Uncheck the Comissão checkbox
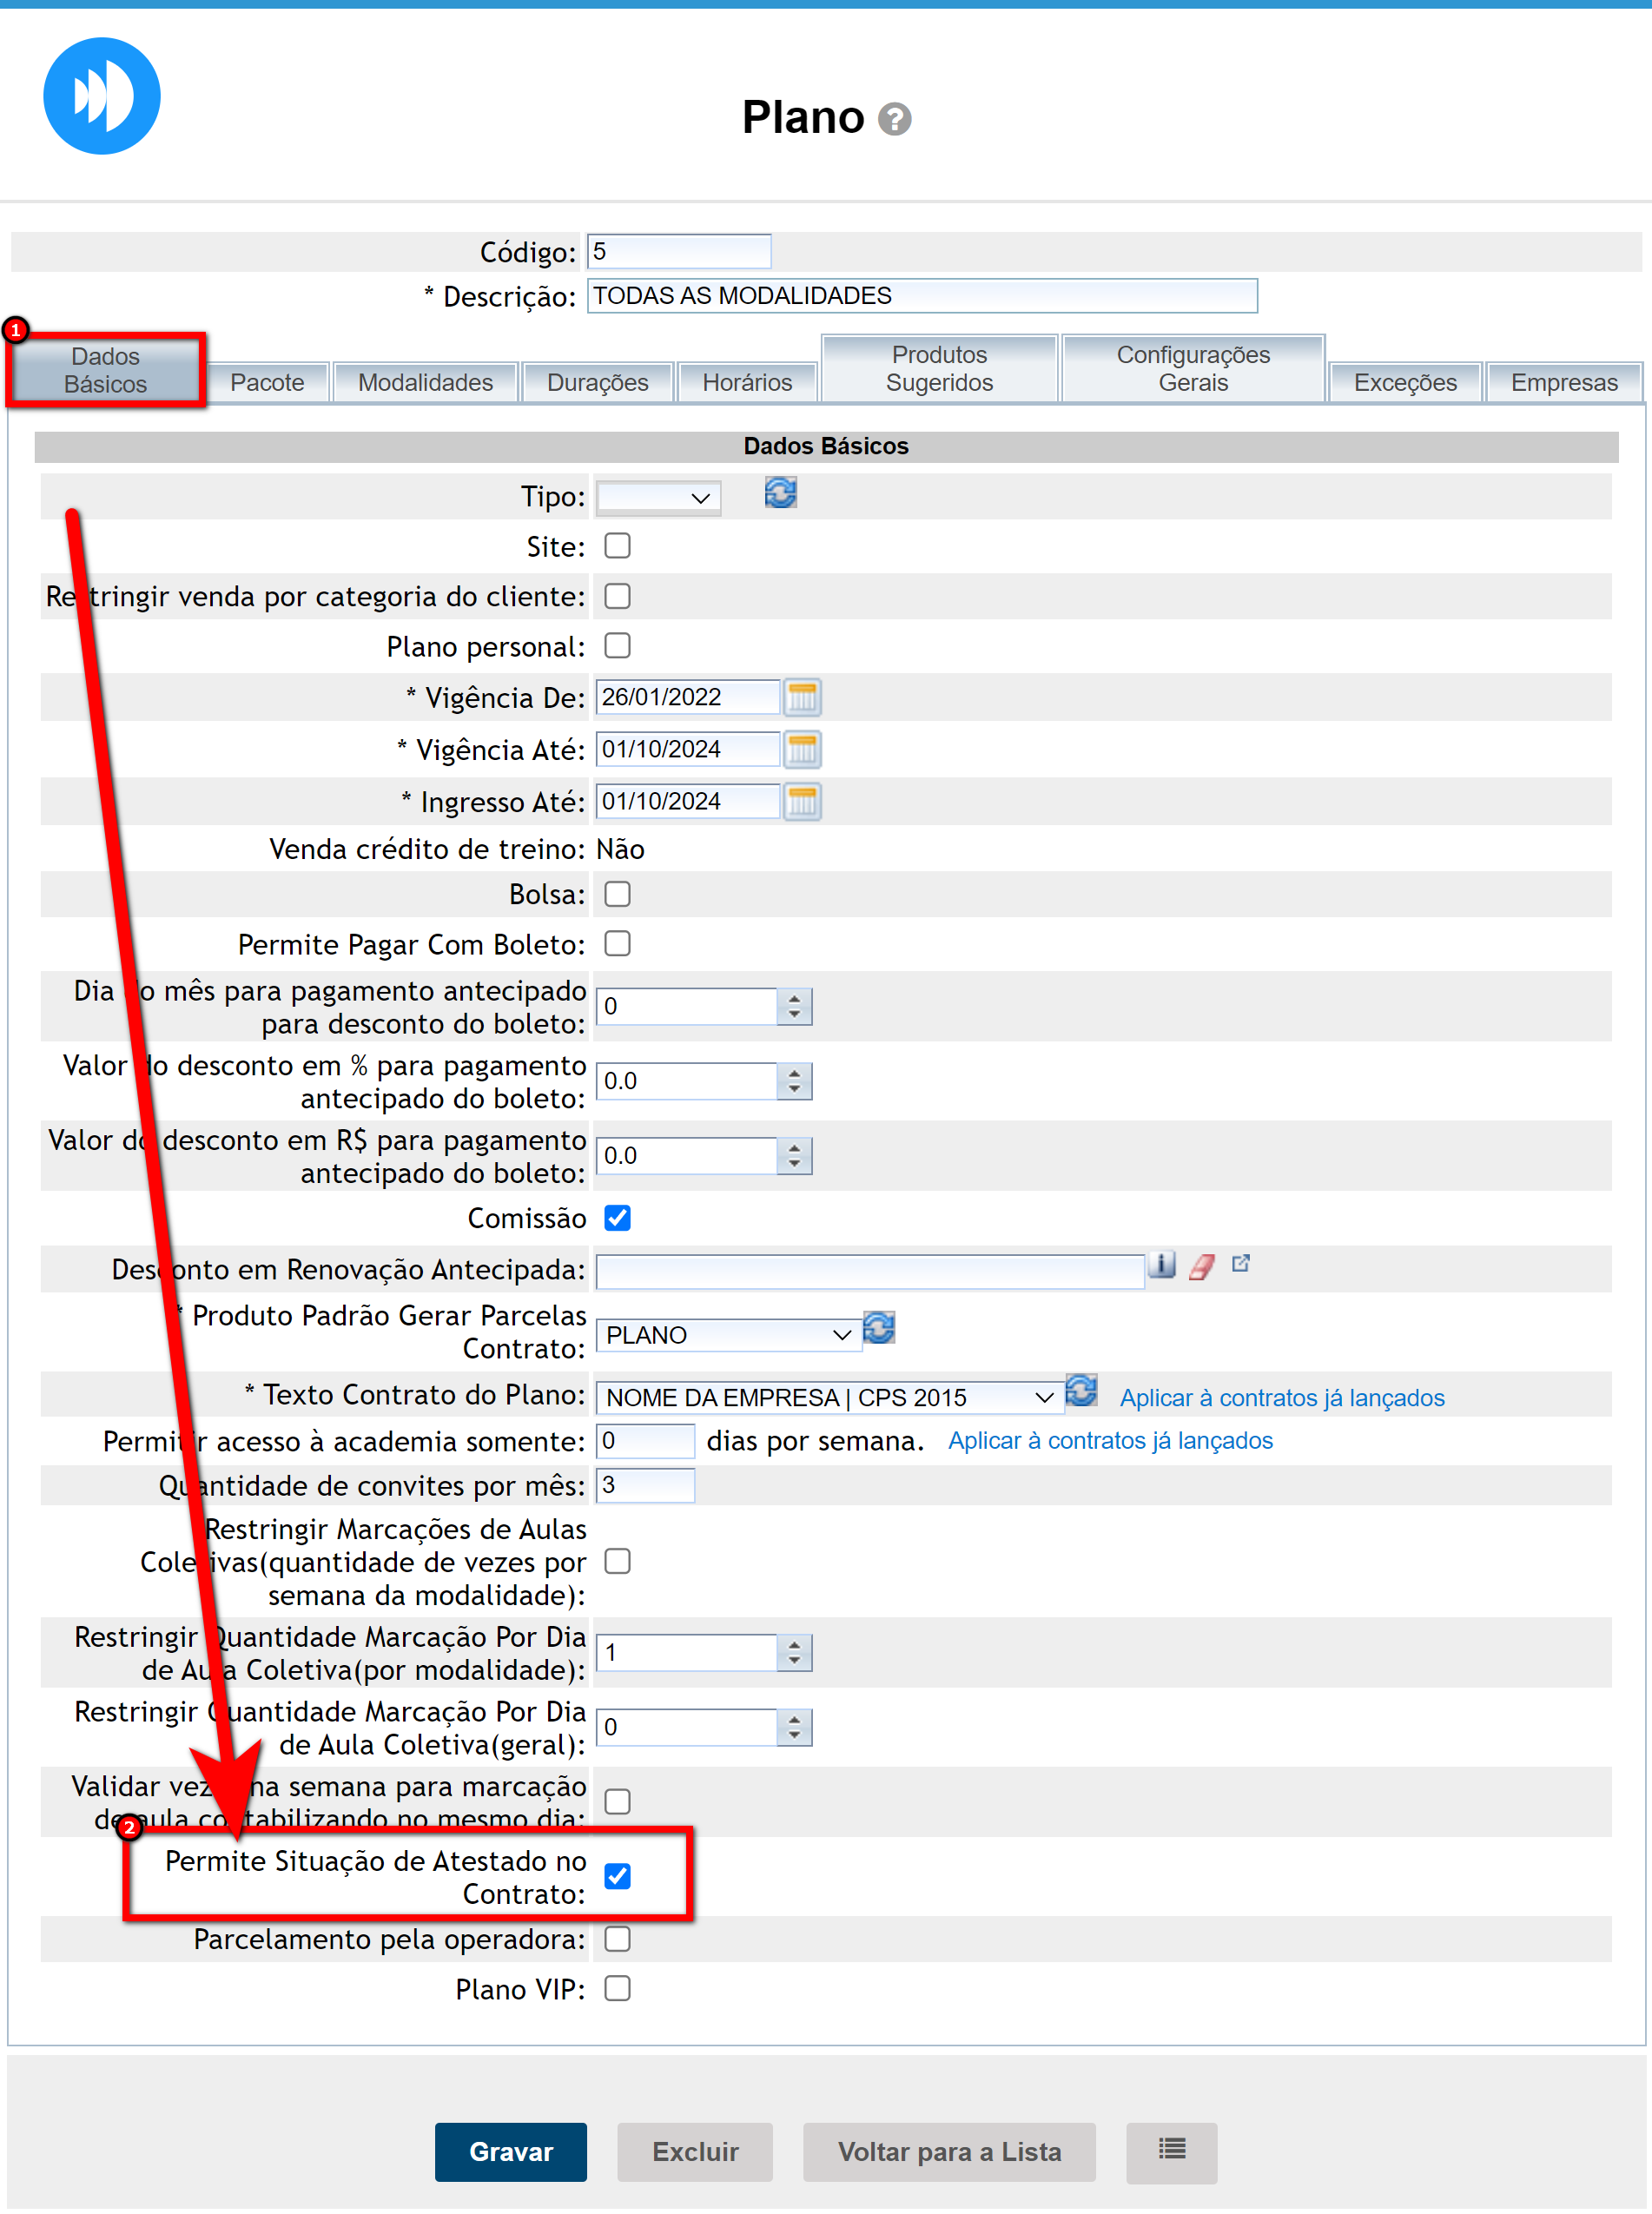 click(x=617, y=1218)
